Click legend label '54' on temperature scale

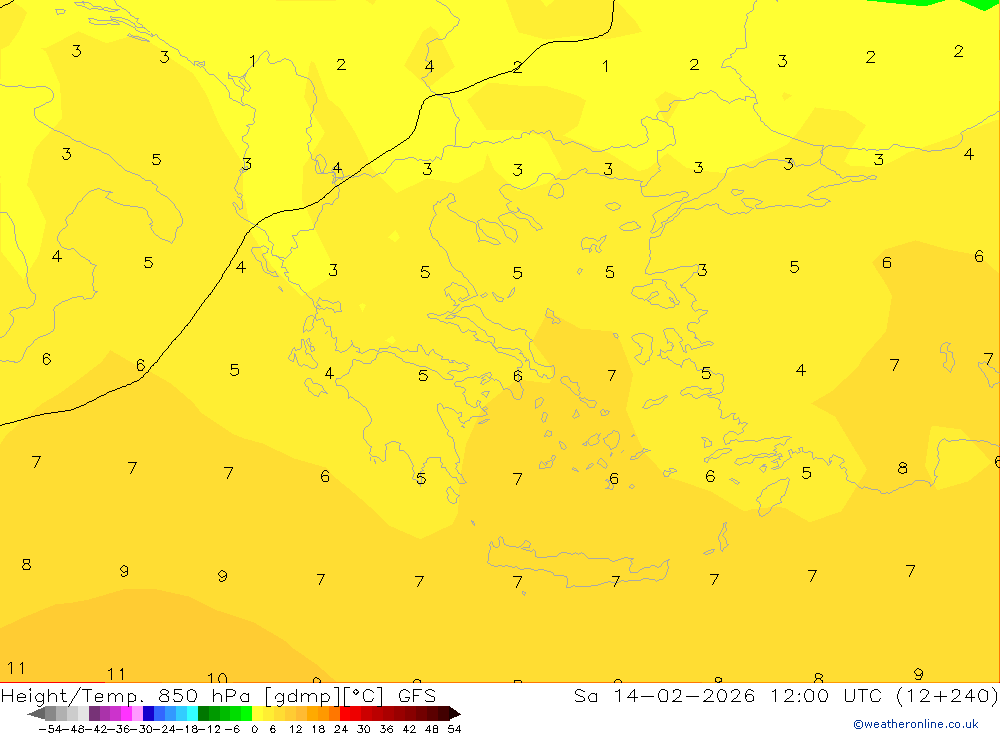tap(454, 729)
